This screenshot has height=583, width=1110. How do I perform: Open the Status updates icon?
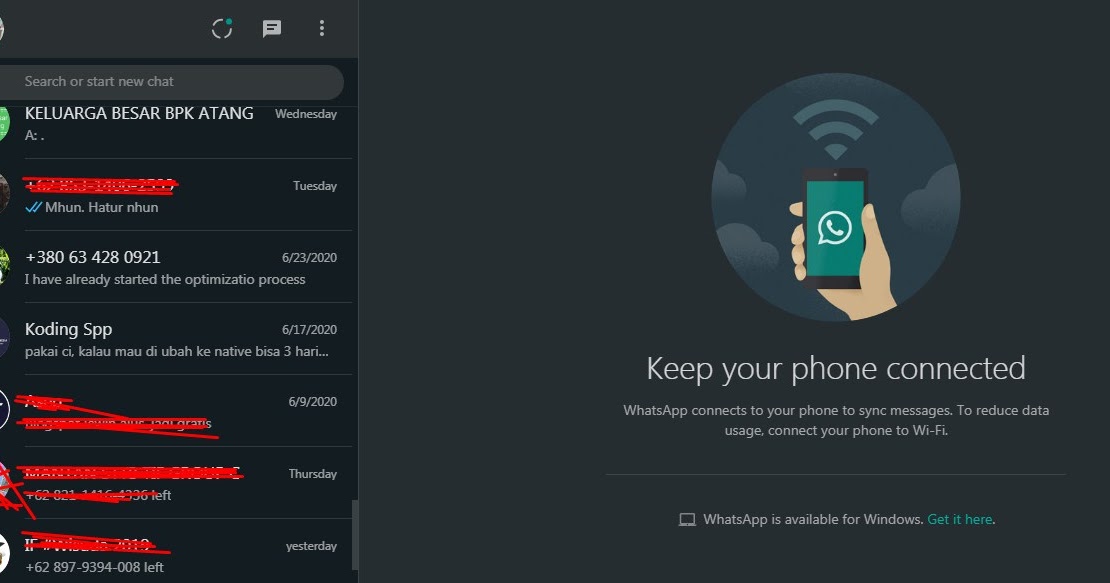tap(222, 28)
